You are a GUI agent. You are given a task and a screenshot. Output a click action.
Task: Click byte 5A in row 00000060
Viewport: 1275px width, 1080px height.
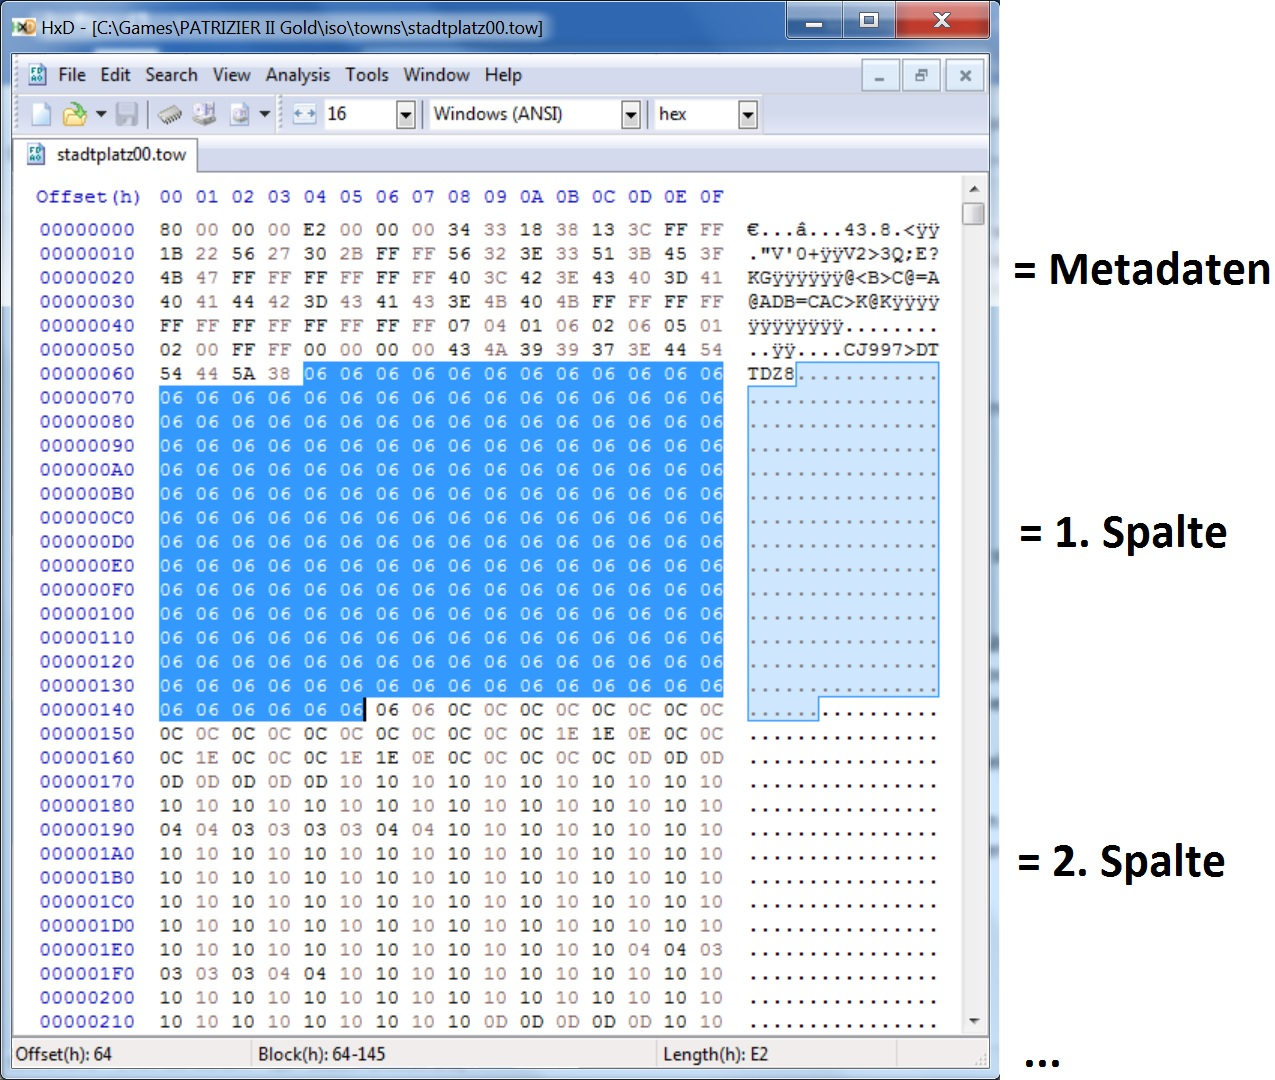pyautogui.click(x=243, y=374)
